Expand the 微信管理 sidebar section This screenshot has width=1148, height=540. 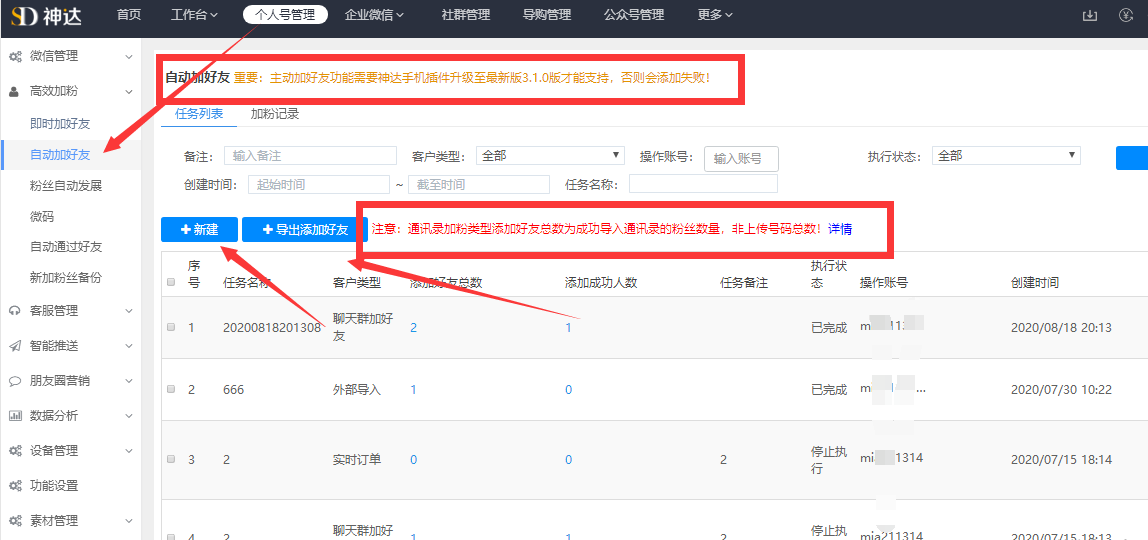coord(129,56)
